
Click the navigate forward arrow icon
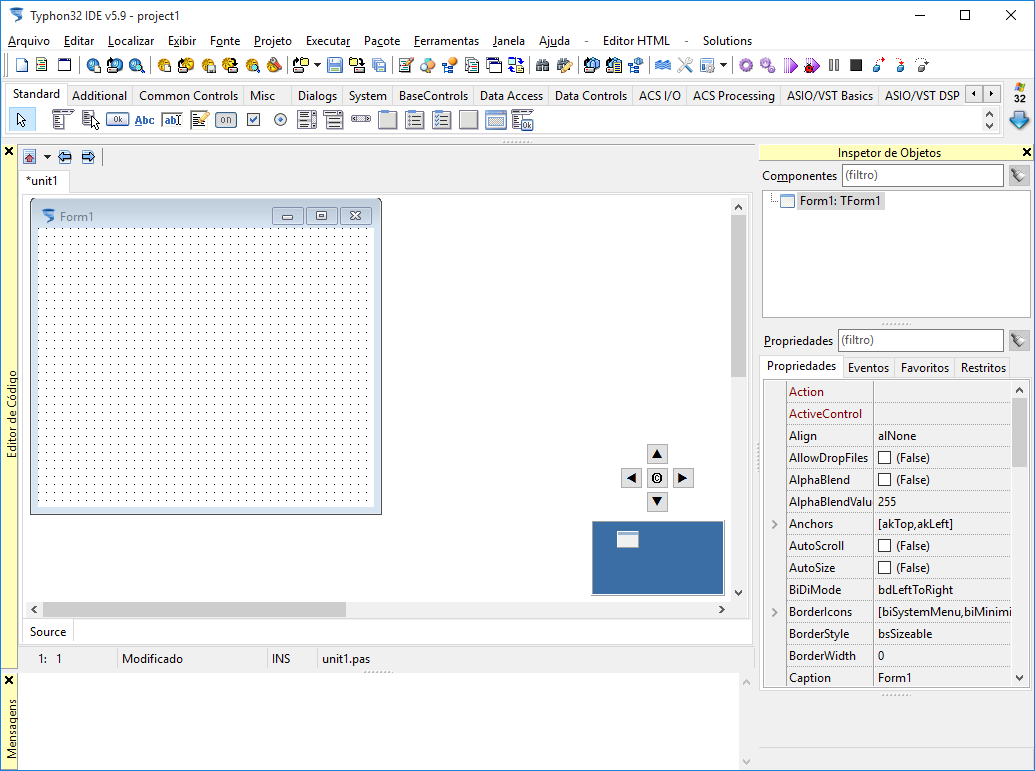coord(88,157)
